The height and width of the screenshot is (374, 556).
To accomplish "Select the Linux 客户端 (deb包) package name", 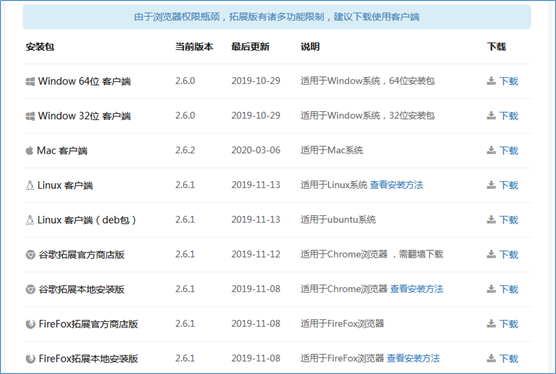I will 87,220.
